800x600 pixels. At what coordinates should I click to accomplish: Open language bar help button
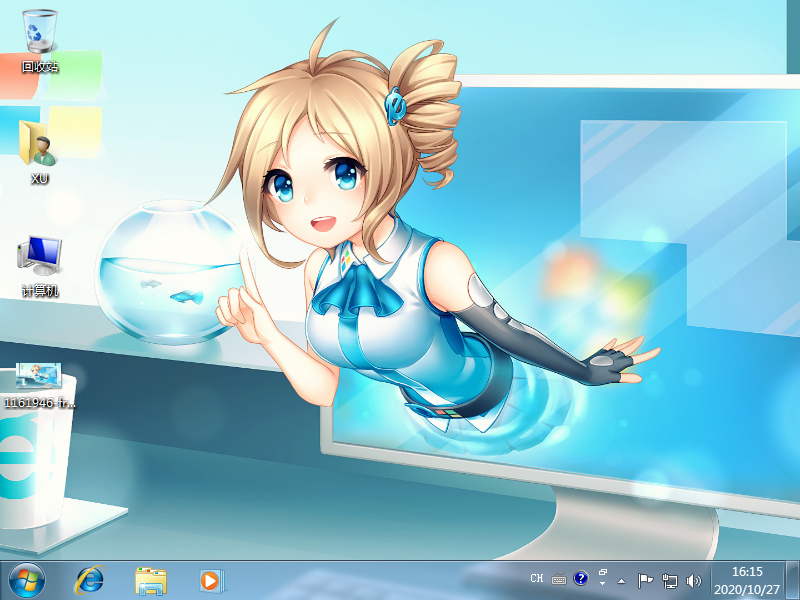click(580, 578)
